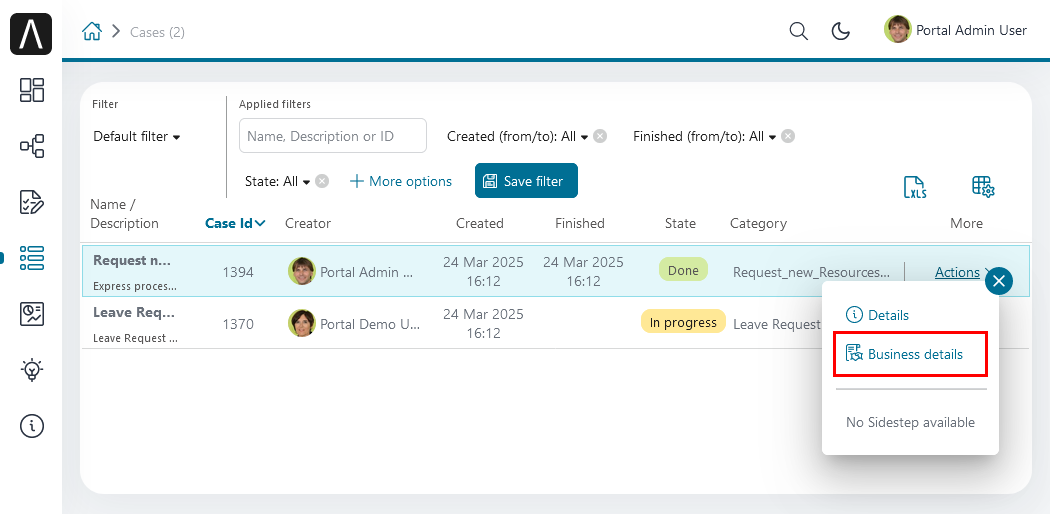Export cases with the XLS icon
This screenshot has height=514, width=1050.
click(915, 187)
